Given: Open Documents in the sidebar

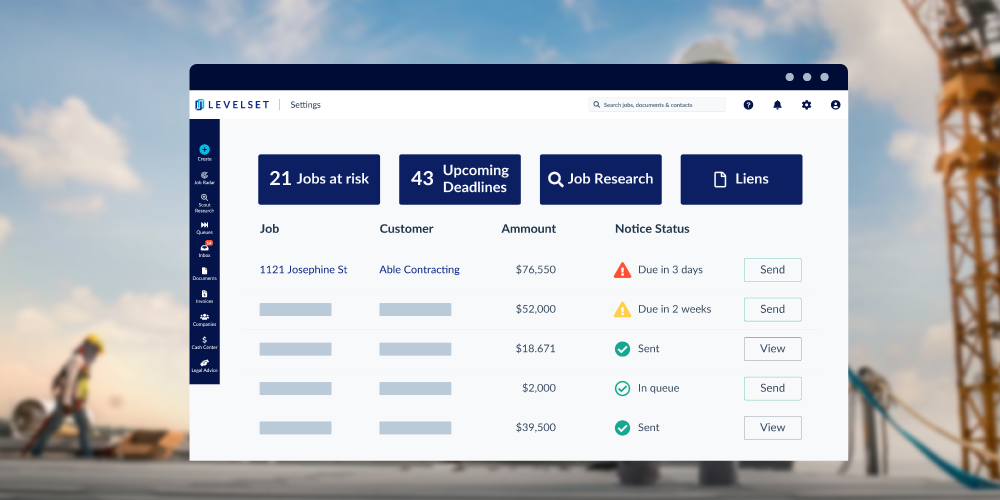Looking at the screenshot, I should 204,272.
